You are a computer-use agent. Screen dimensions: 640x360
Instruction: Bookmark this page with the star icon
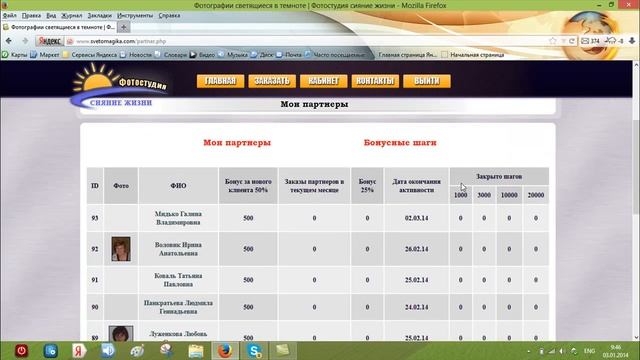(553, 41)
